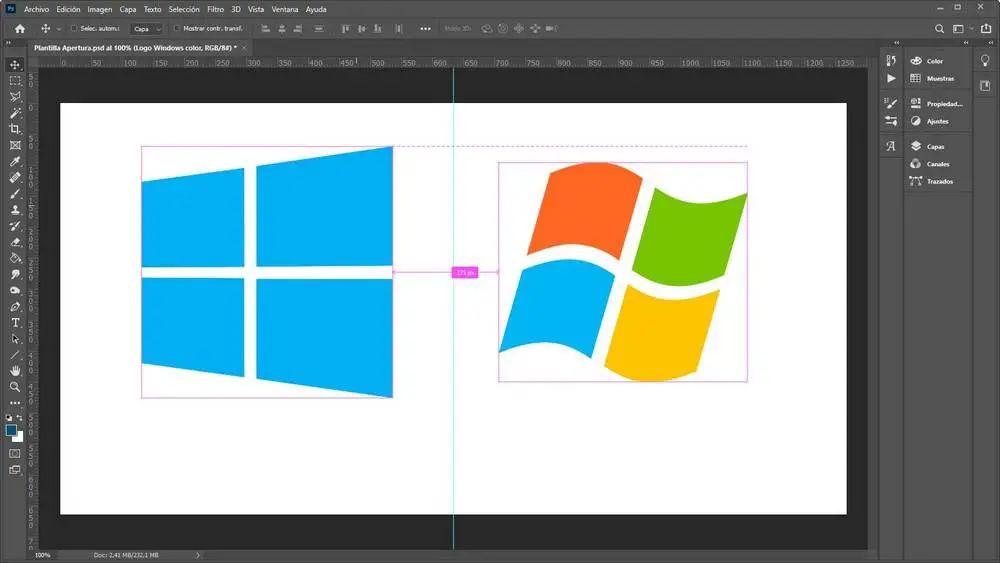Open the Actions panel play icon

(891, 78)
